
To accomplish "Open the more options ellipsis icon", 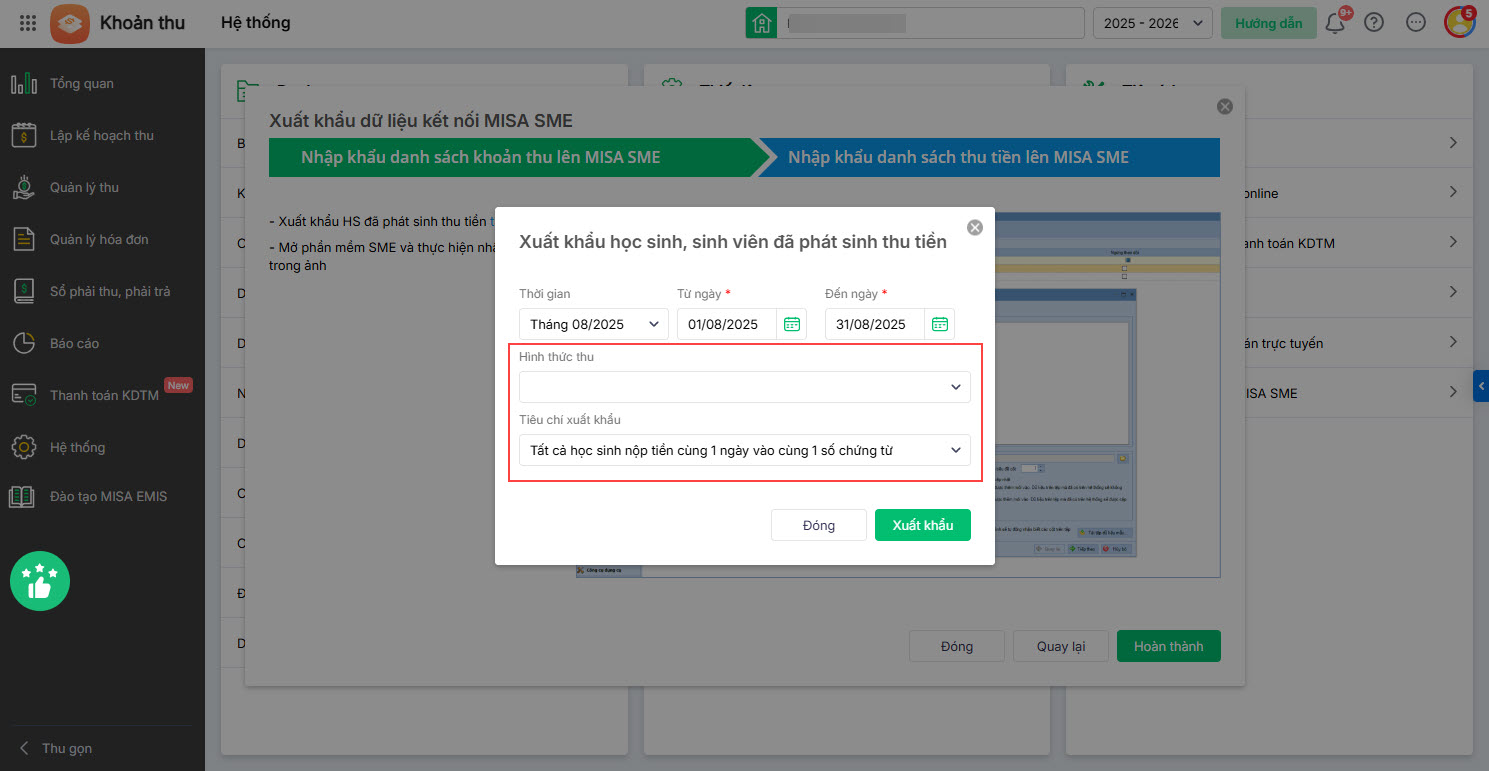I will click(1415, 23).
